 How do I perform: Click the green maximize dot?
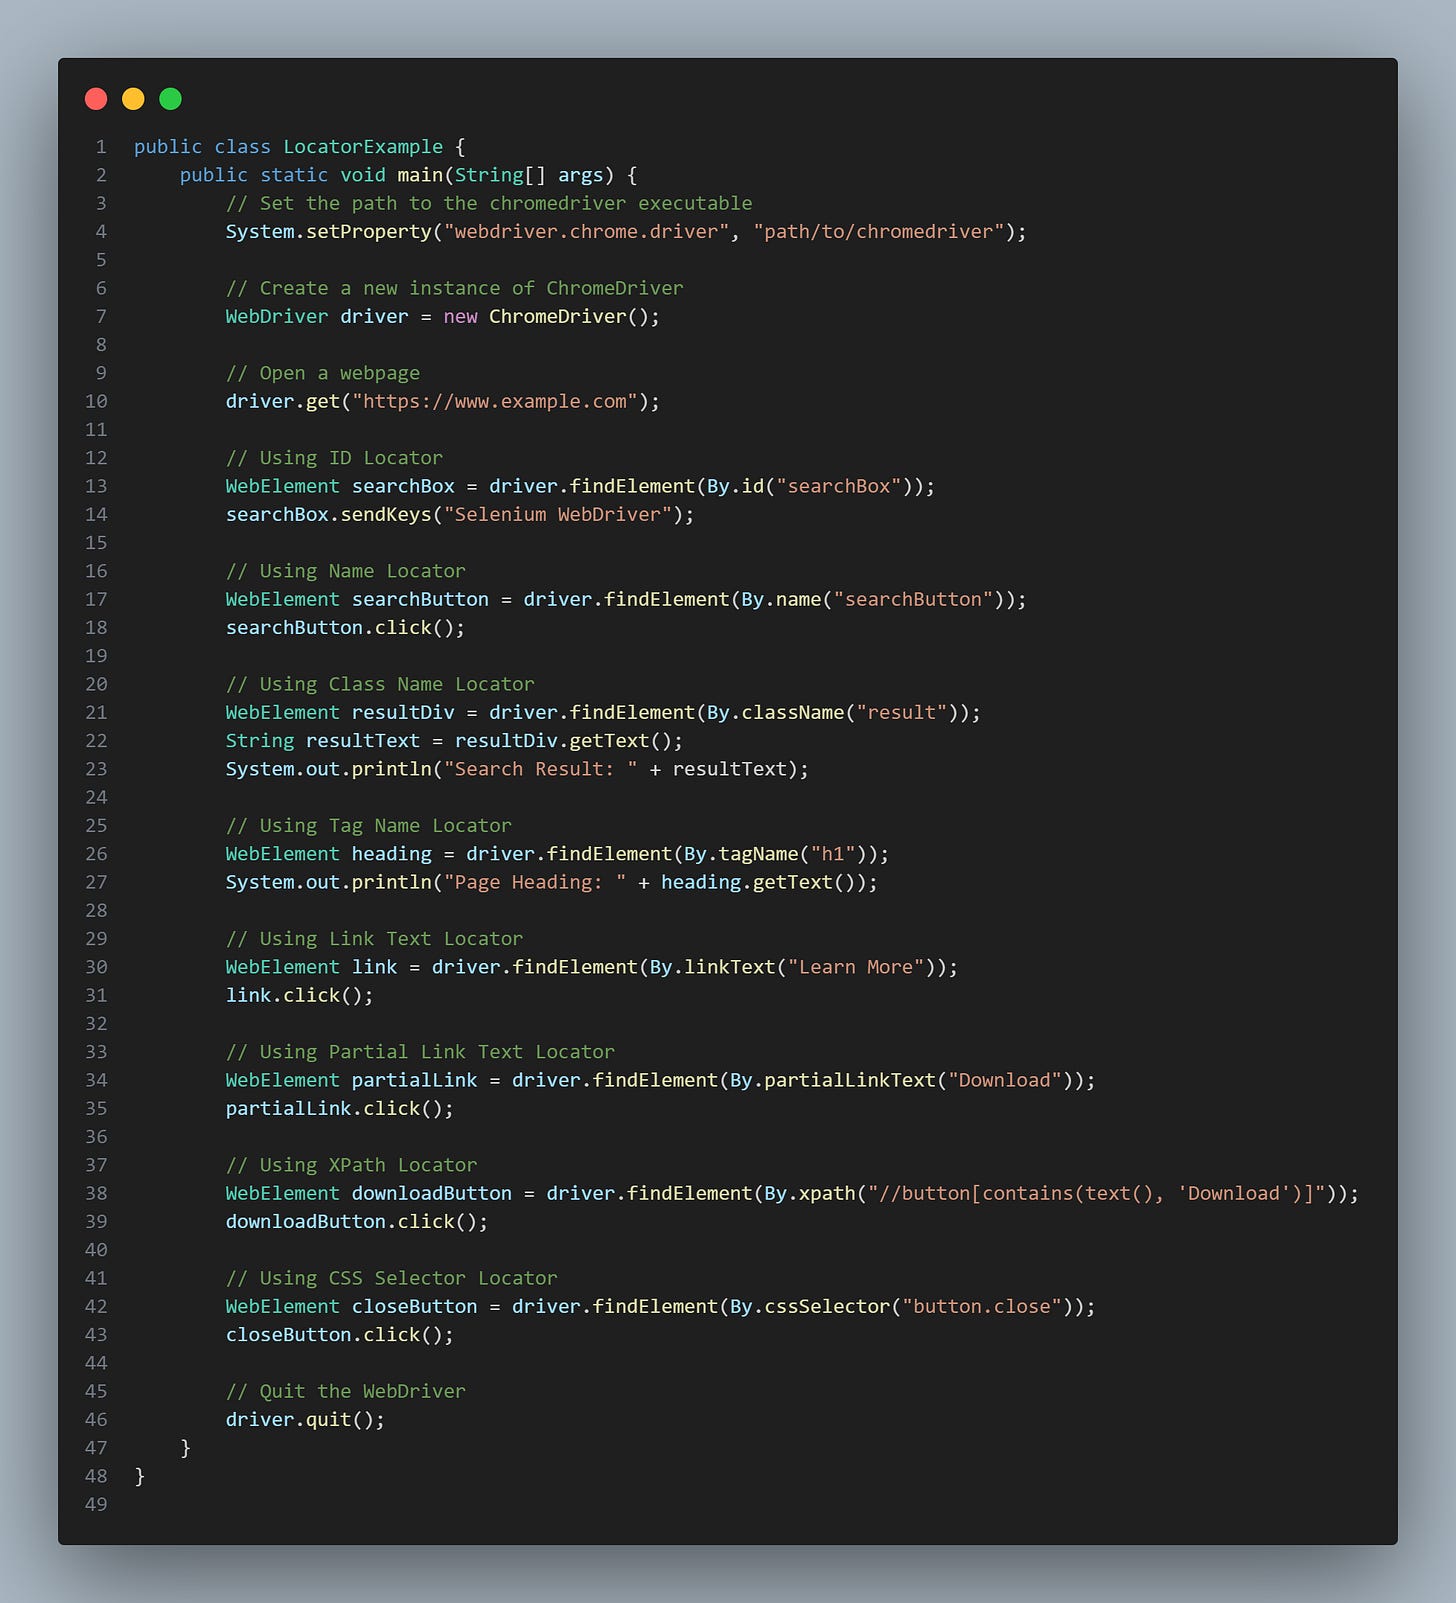pyautogui.click(x=171, y=98)
